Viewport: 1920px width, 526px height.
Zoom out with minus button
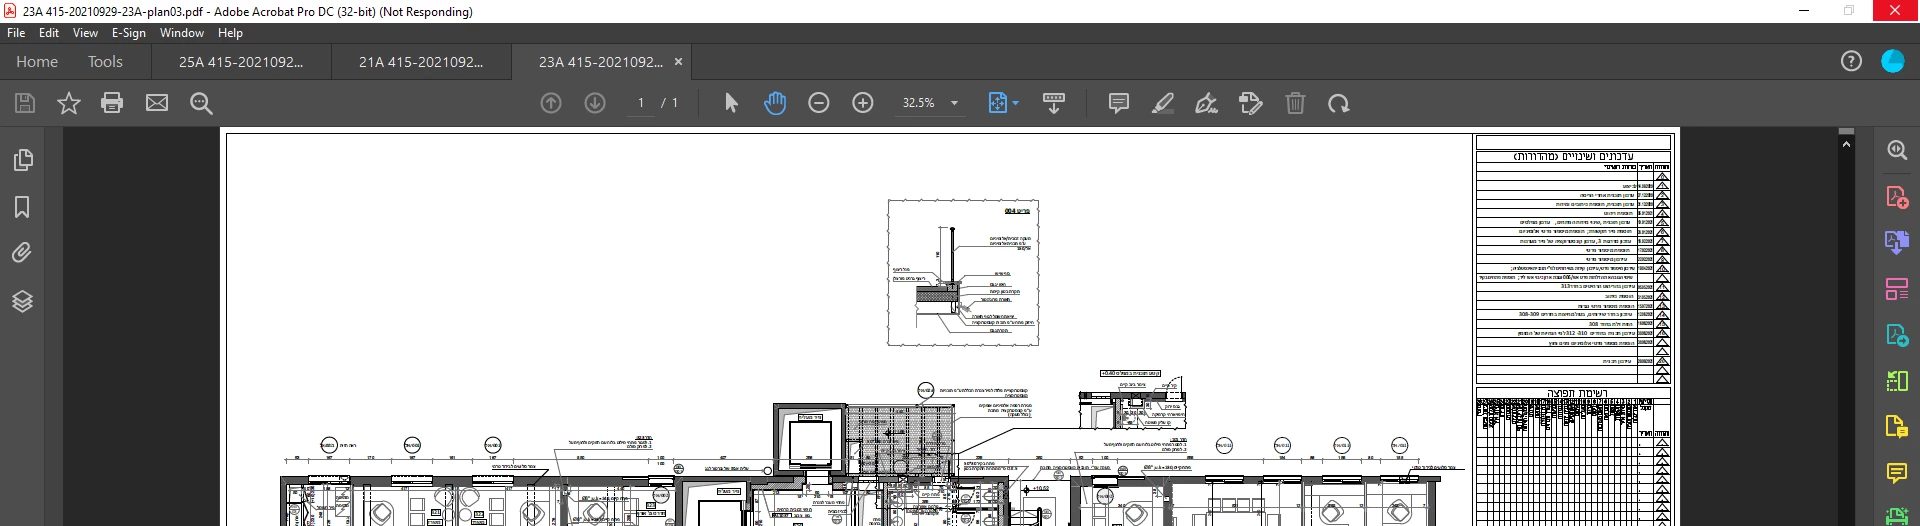pyautogui.click(x=819, y=103)
